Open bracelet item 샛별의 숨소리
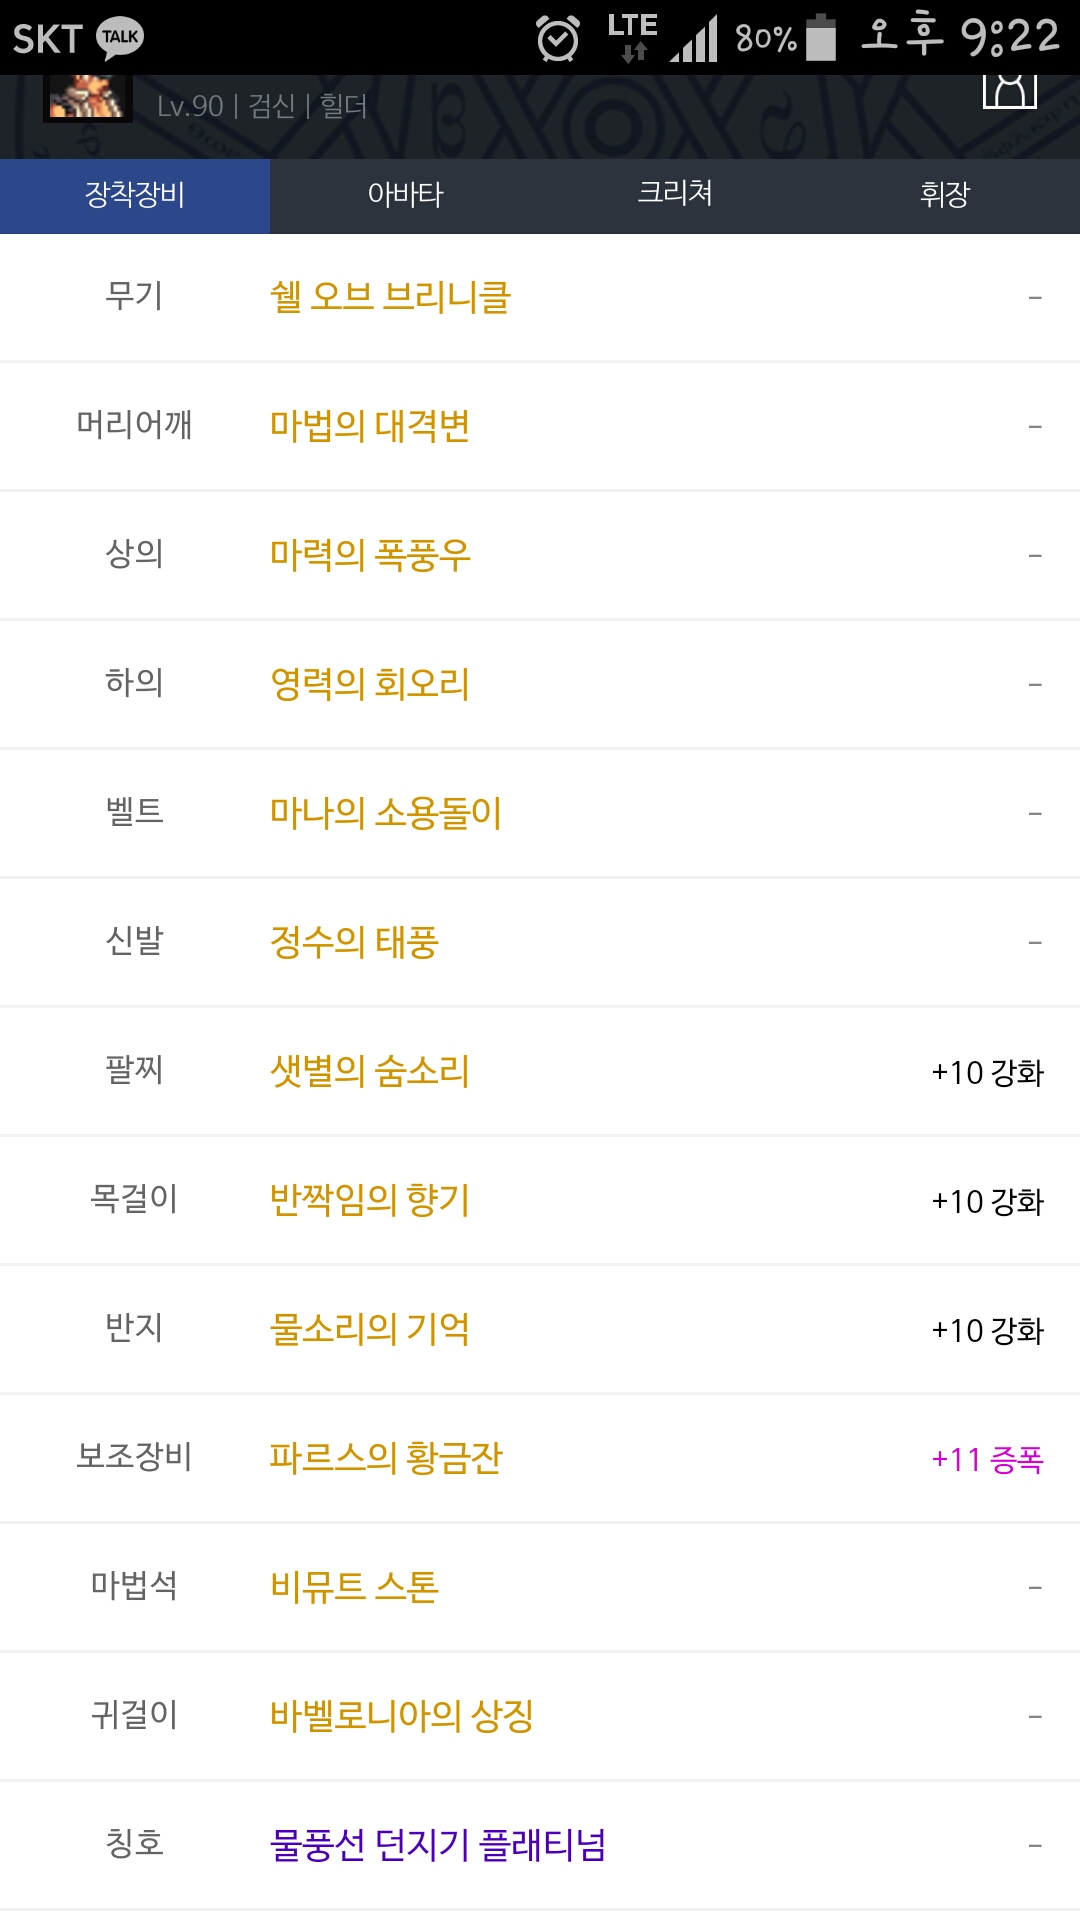This screenshot has height=1920, width=1080. point(370,1072)
